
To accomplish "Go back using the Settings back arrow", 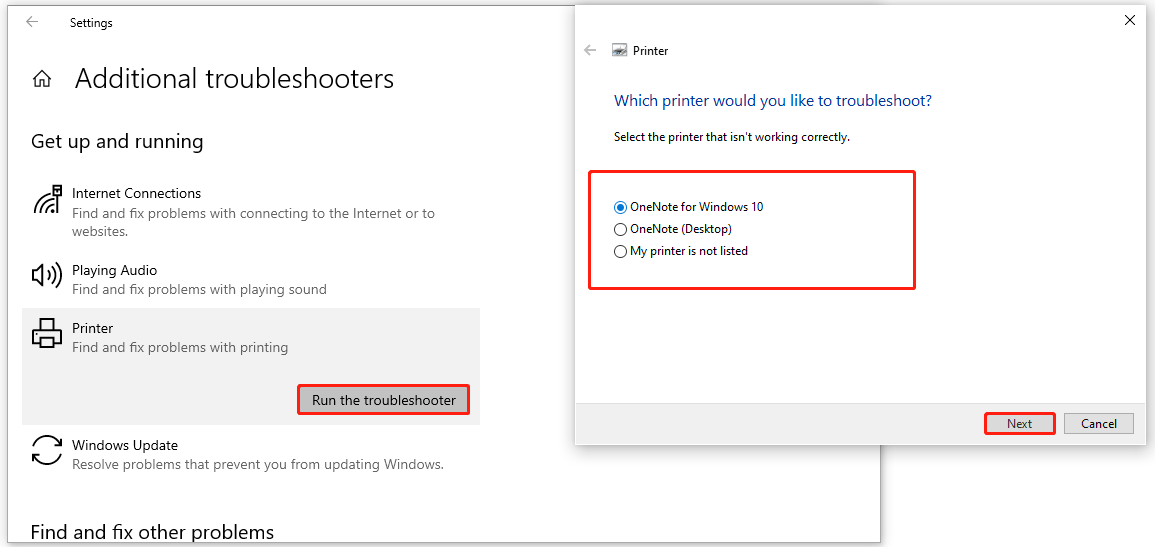I will tap(32, 22).
